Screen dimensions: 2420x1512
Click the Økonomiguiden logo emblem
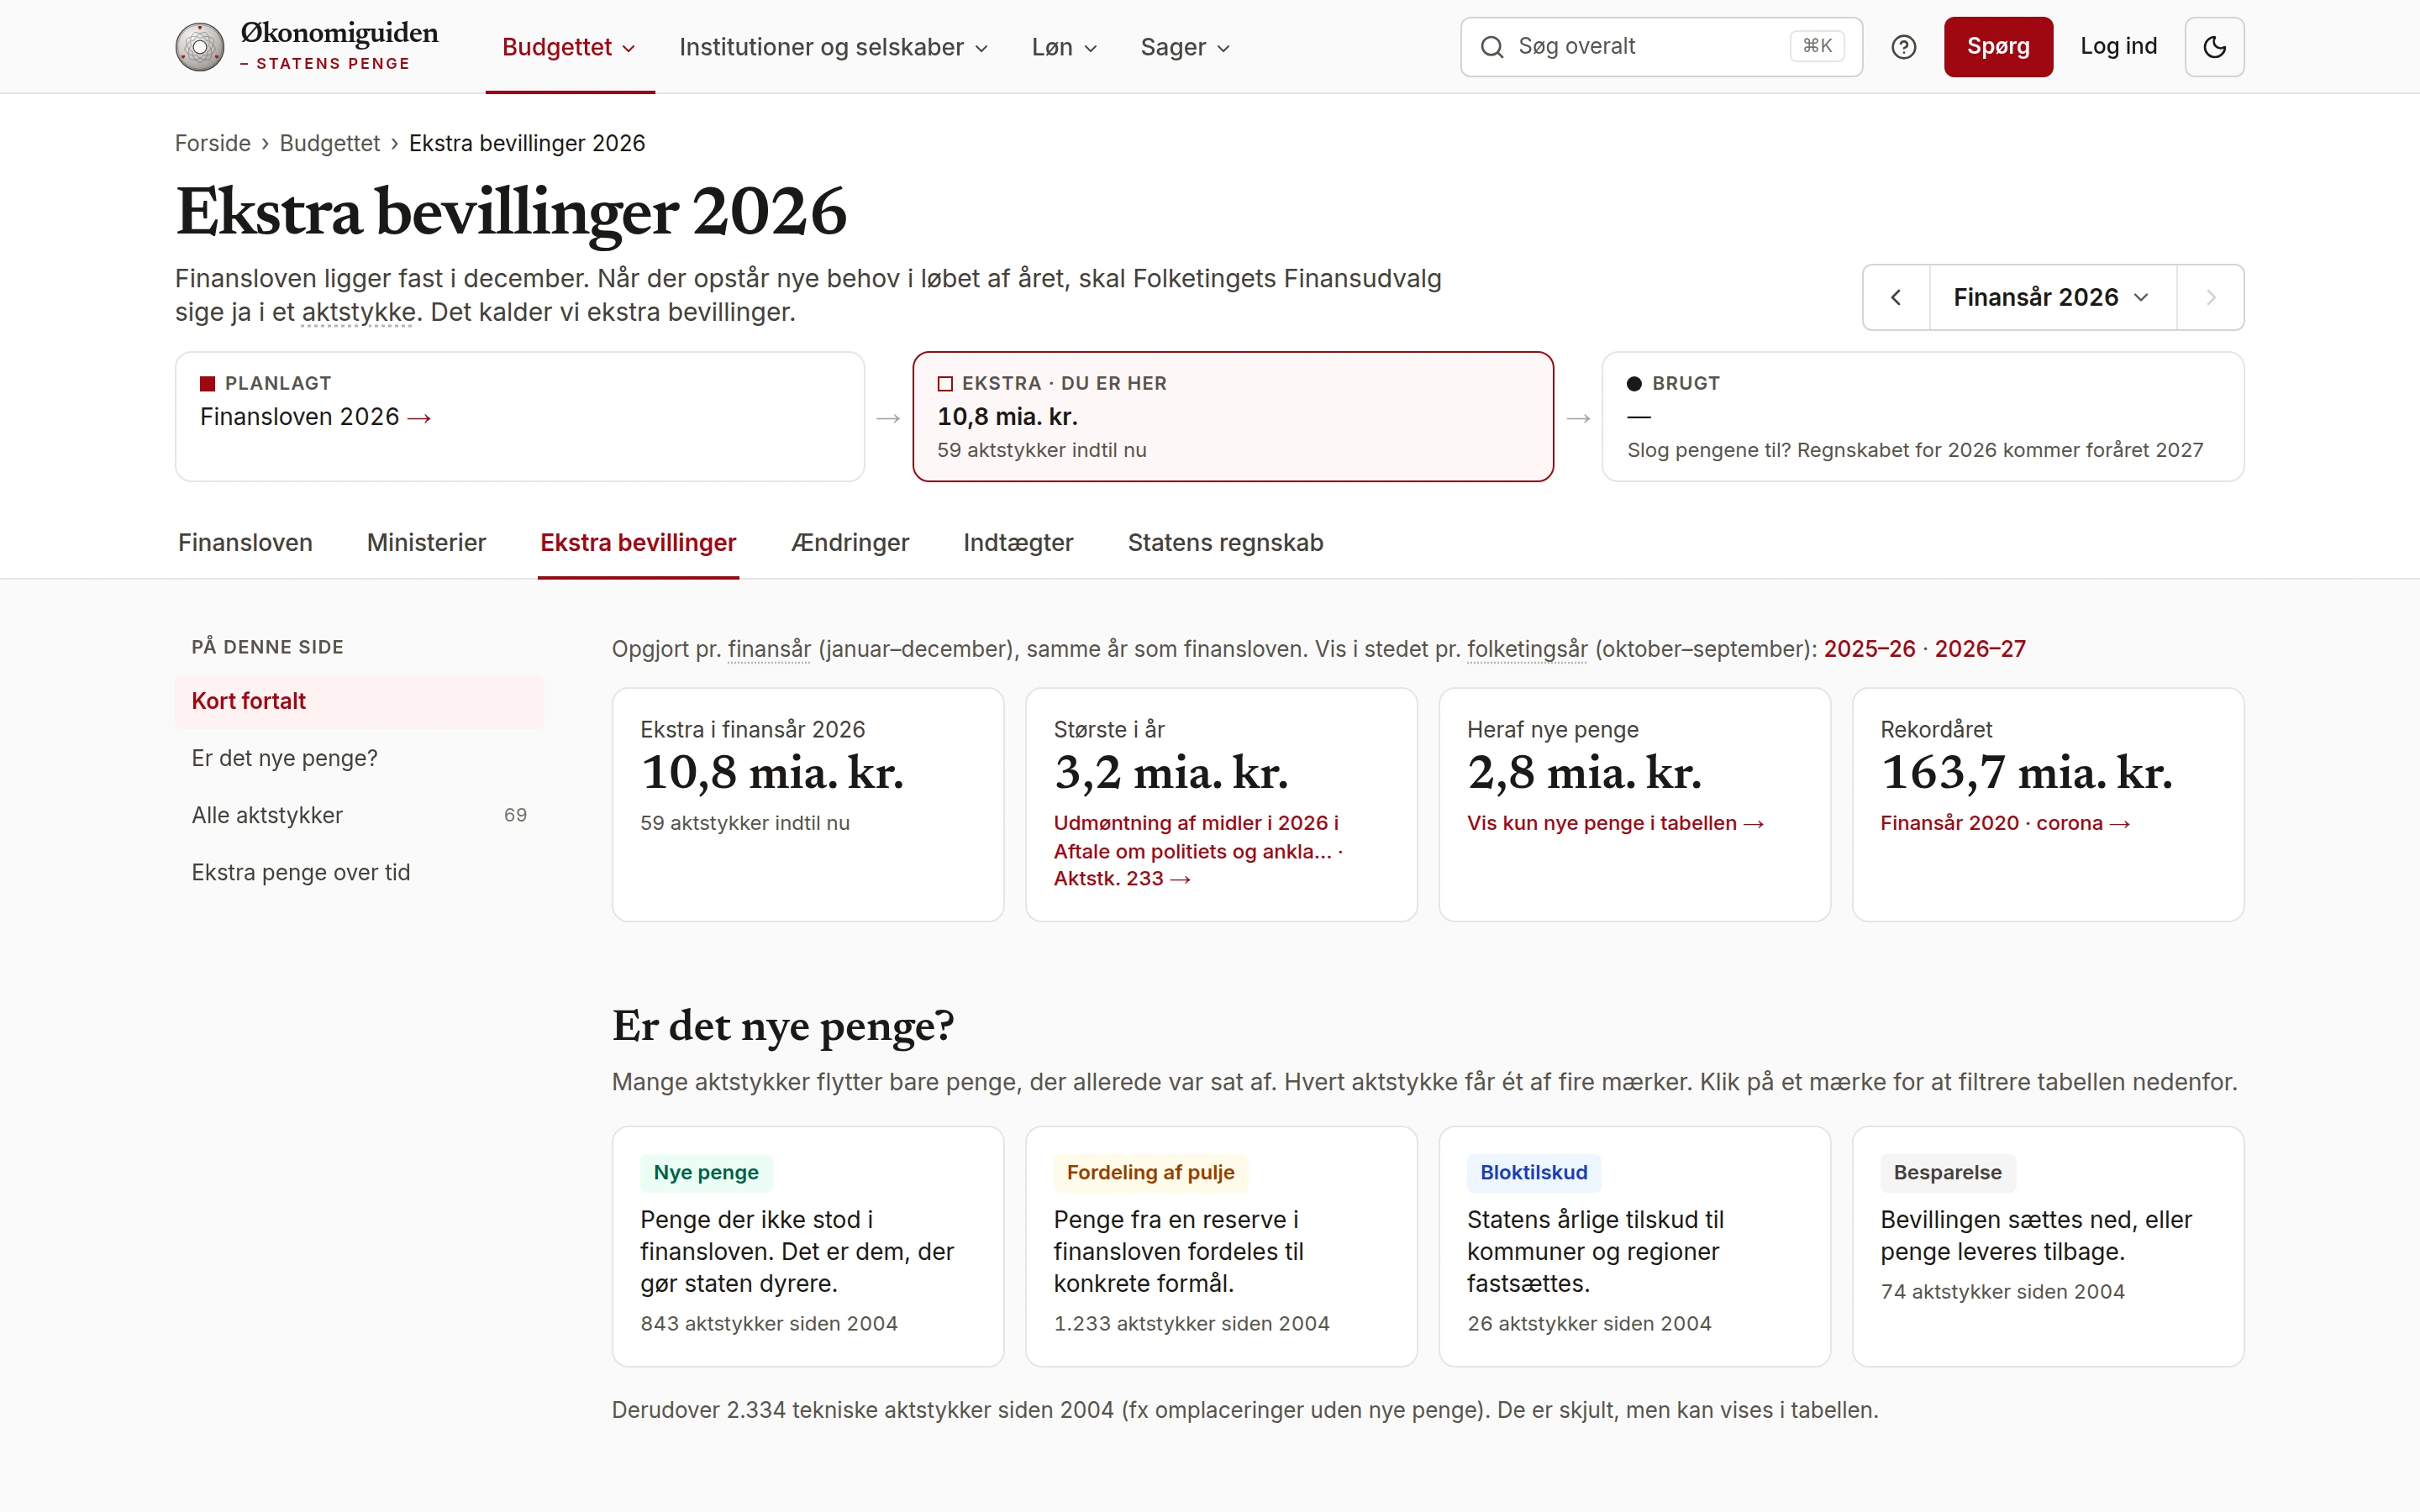pos(200,47)
